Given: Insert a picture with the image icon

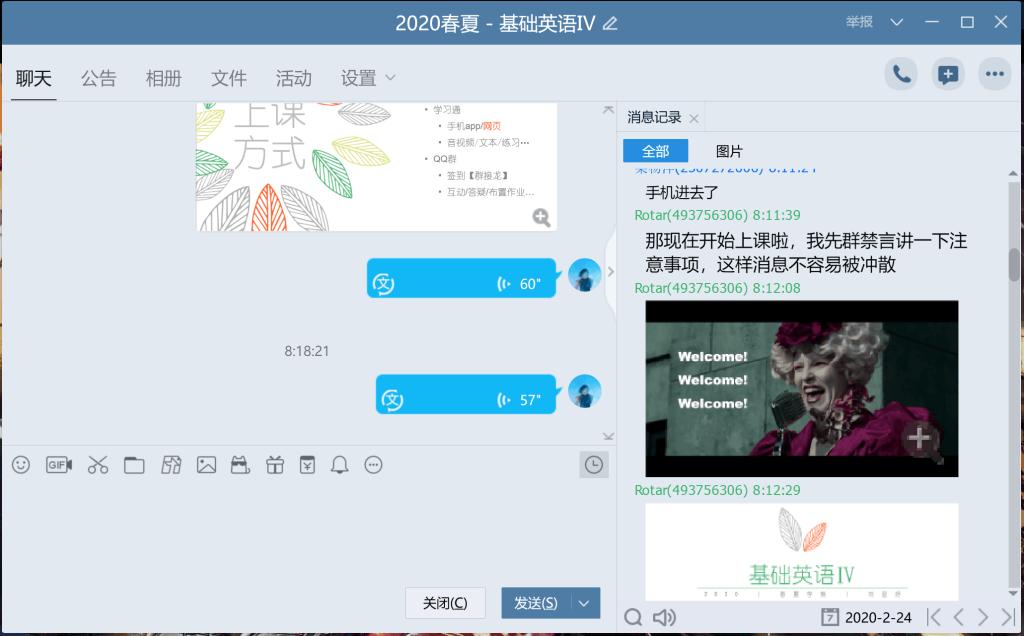Looking at the screenshot, I should pyautogui.click(x=206, y=465).
